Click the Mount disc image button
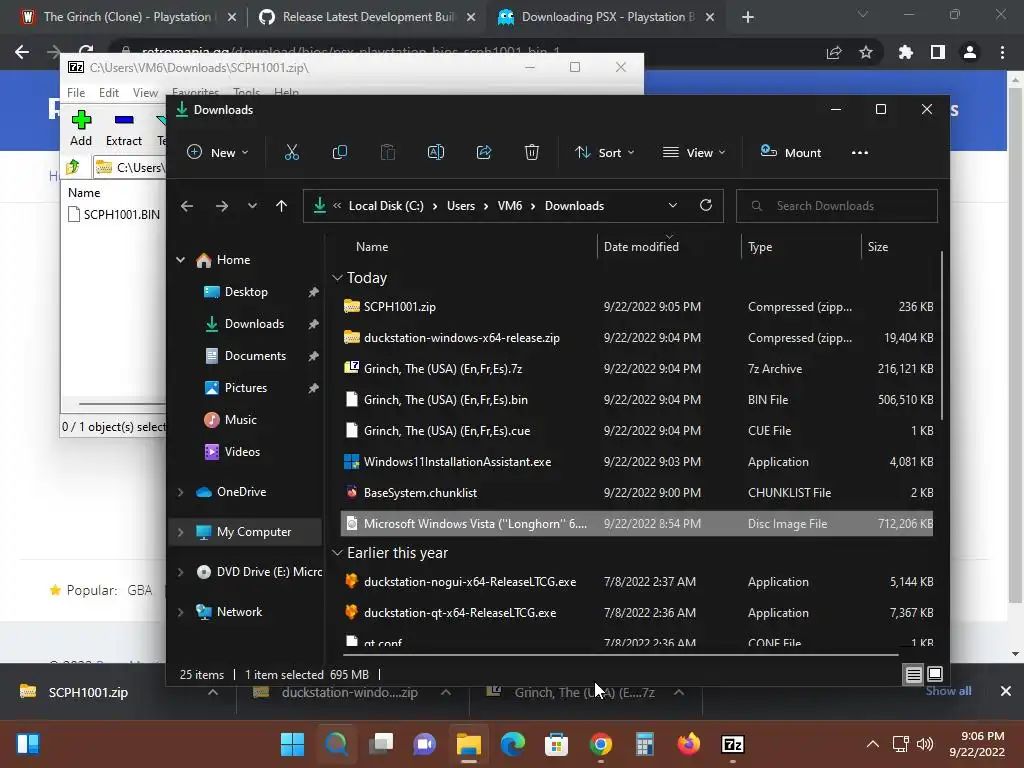The image size is (1024, 768). pyautogui.click(x=791, y=152)
